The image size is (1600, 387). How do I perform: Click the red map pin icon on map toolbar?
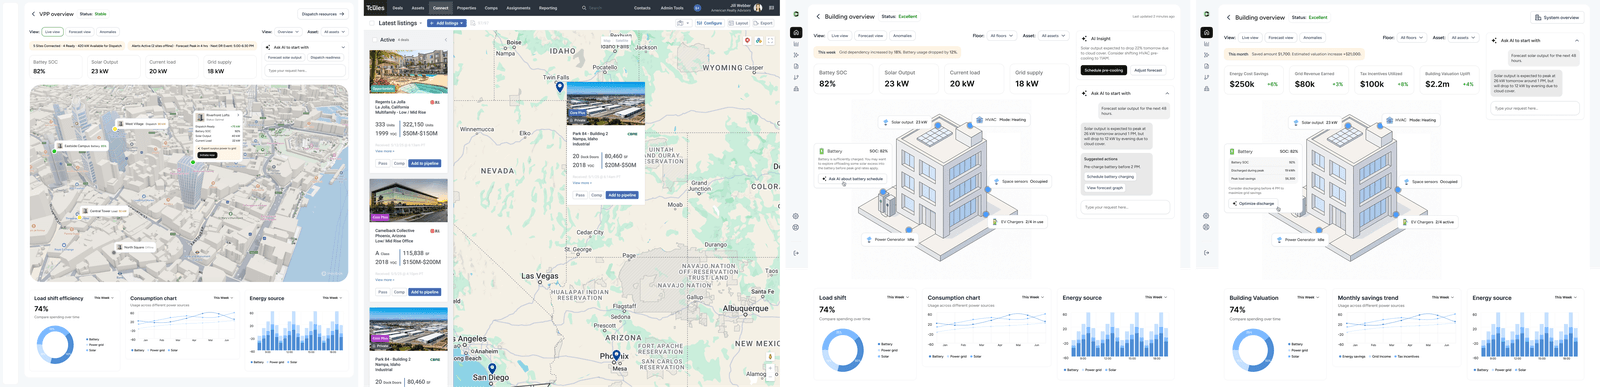[x=748, y=40]
